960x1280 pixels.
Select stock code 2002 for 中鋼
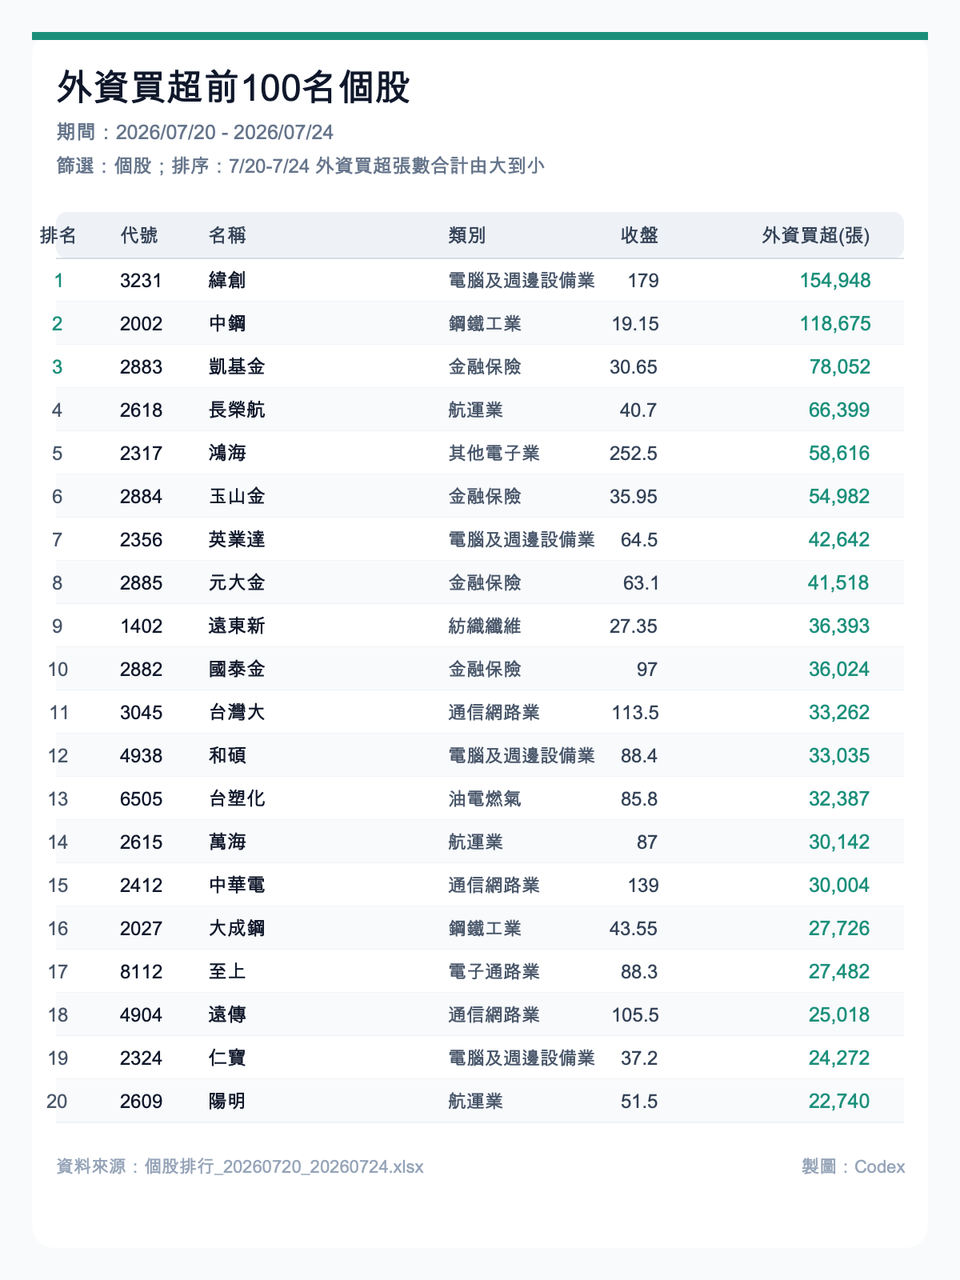click(141, 324)
